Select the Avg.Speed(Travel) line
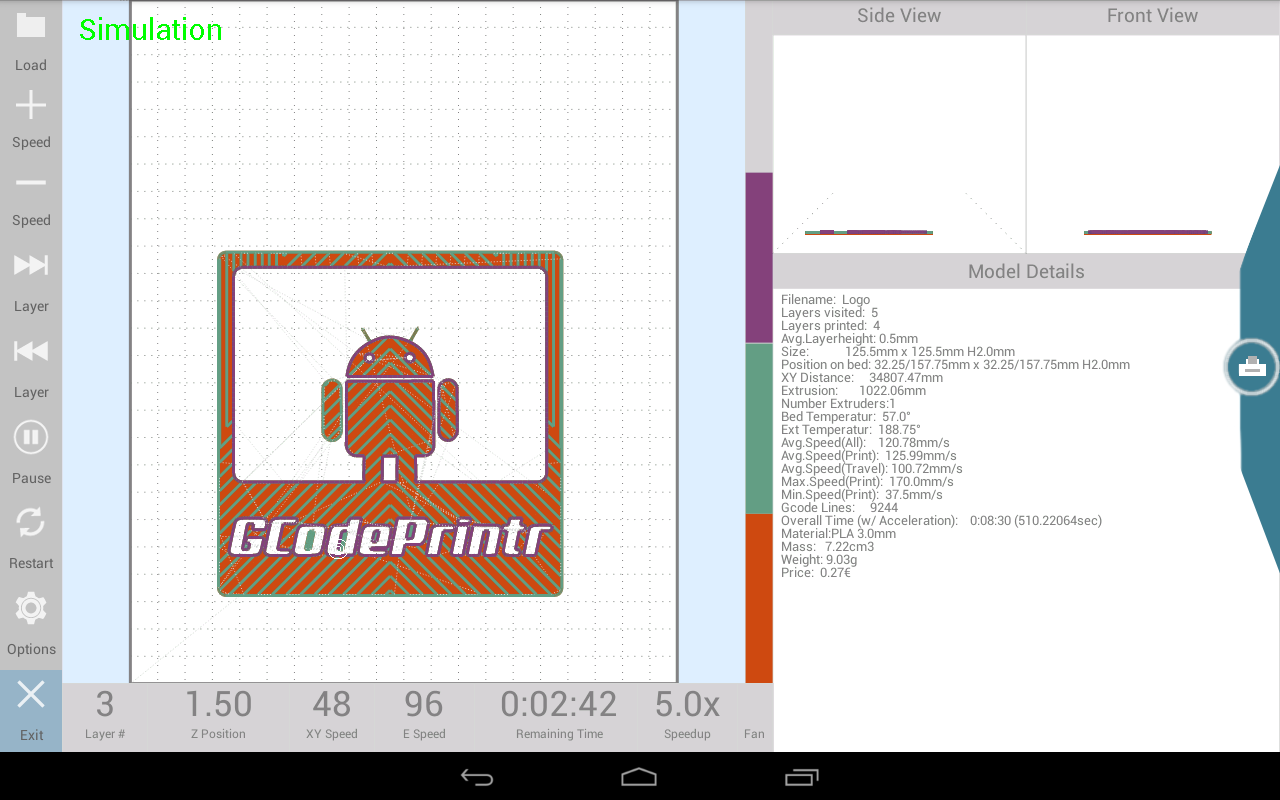The height and width of the screenshot is (800, 1280). coord(872,468)
